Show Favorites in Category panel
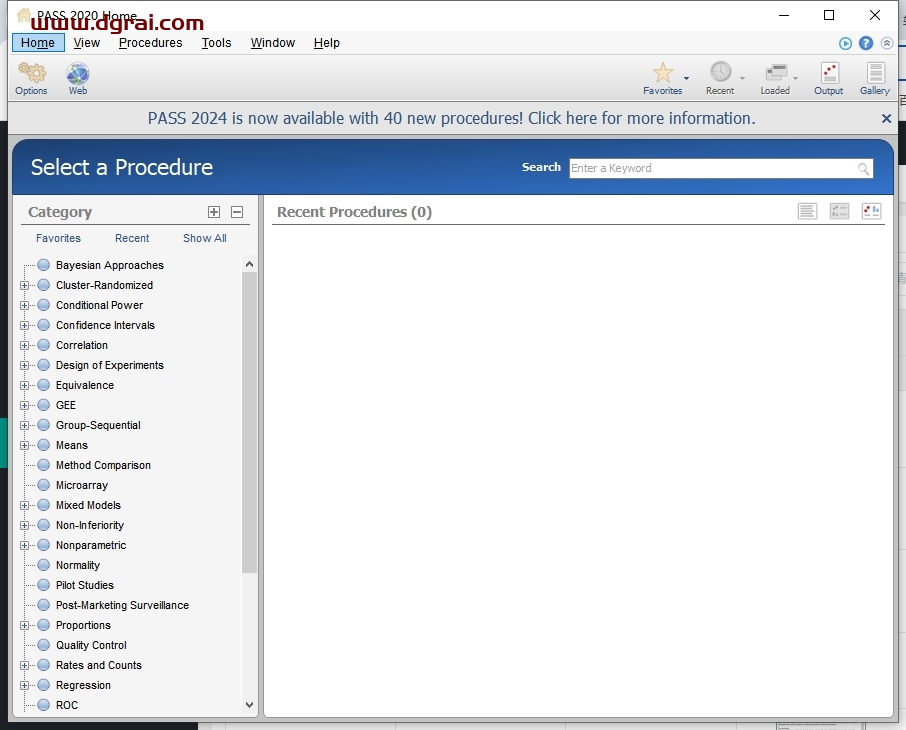Image resolution: width=906 pixels, height=730 pixels. [58, 238]
